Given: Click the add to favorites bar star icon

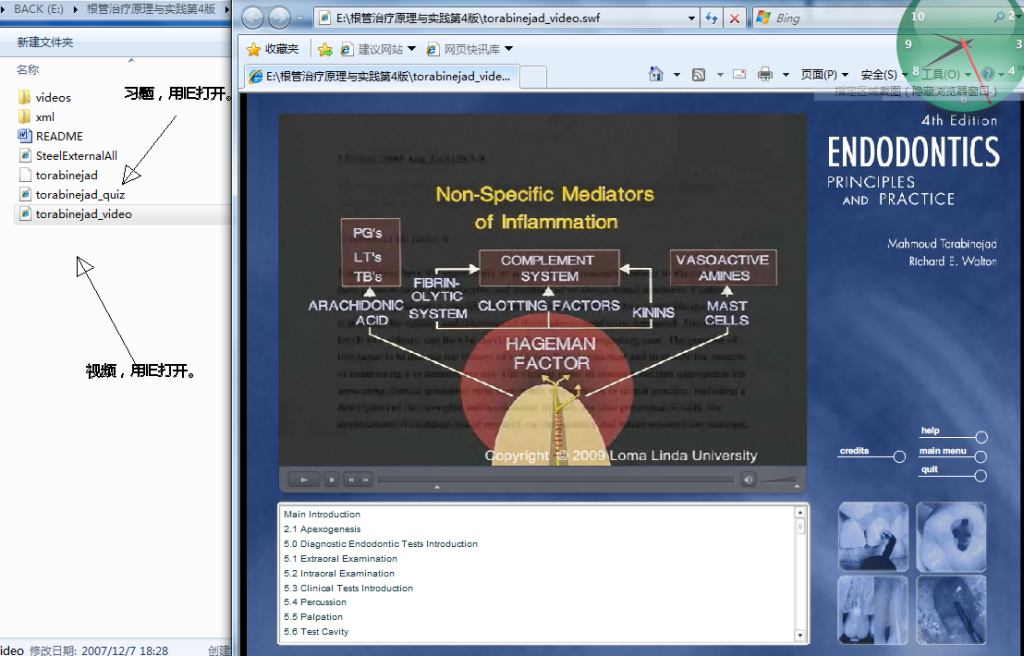Looking at the screenshot, I should pyautogui.click(x=325, y=49).
